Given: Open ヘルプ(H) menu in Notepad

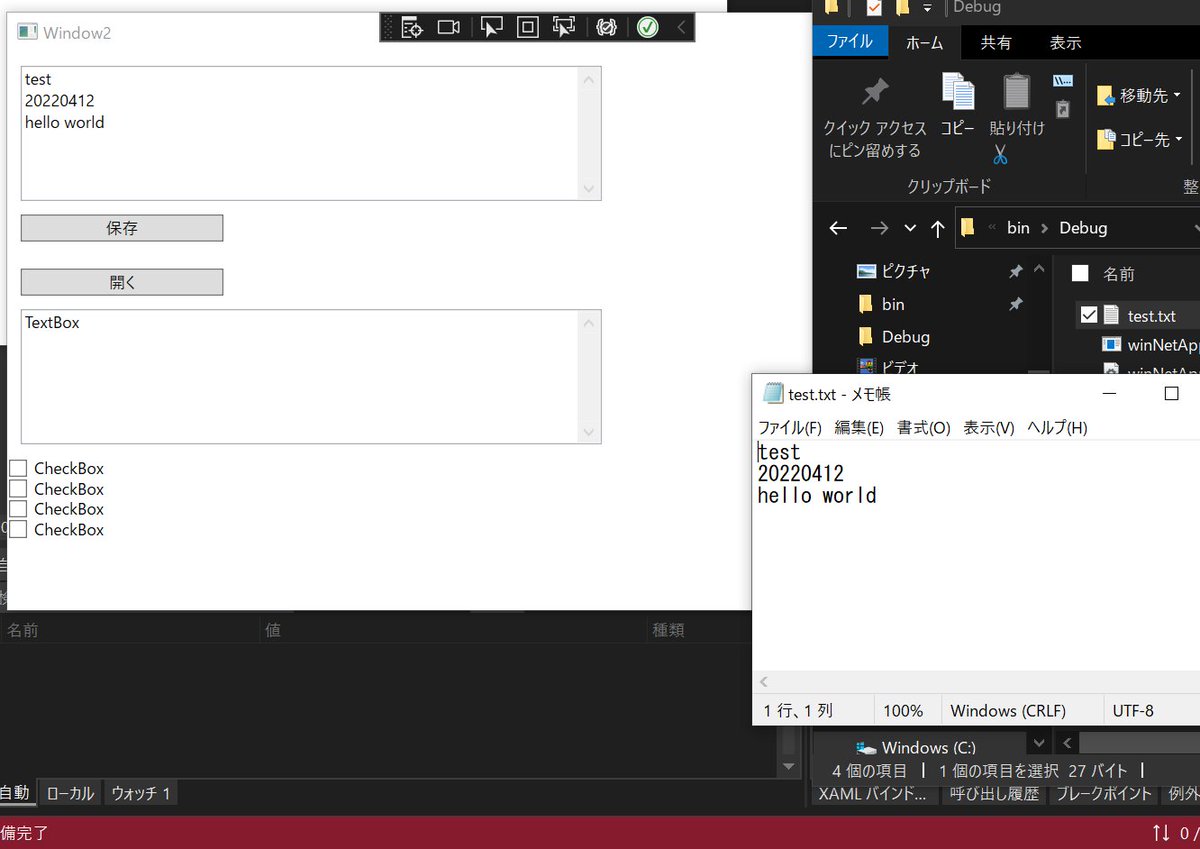Looking at the screenshot, I should 1057,428.
